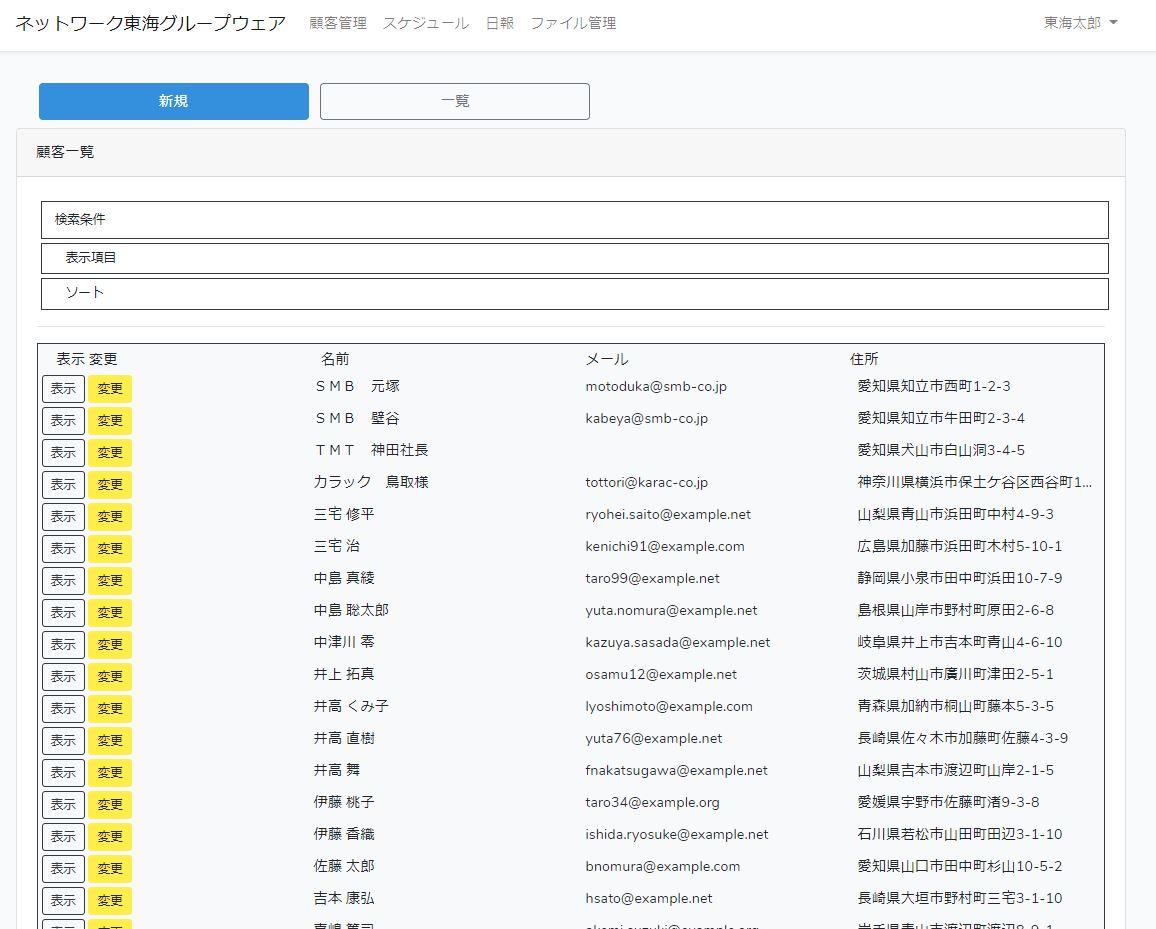
Task: Click the address 愛知県知立市西町1-2-3
Action: point(934,386)
